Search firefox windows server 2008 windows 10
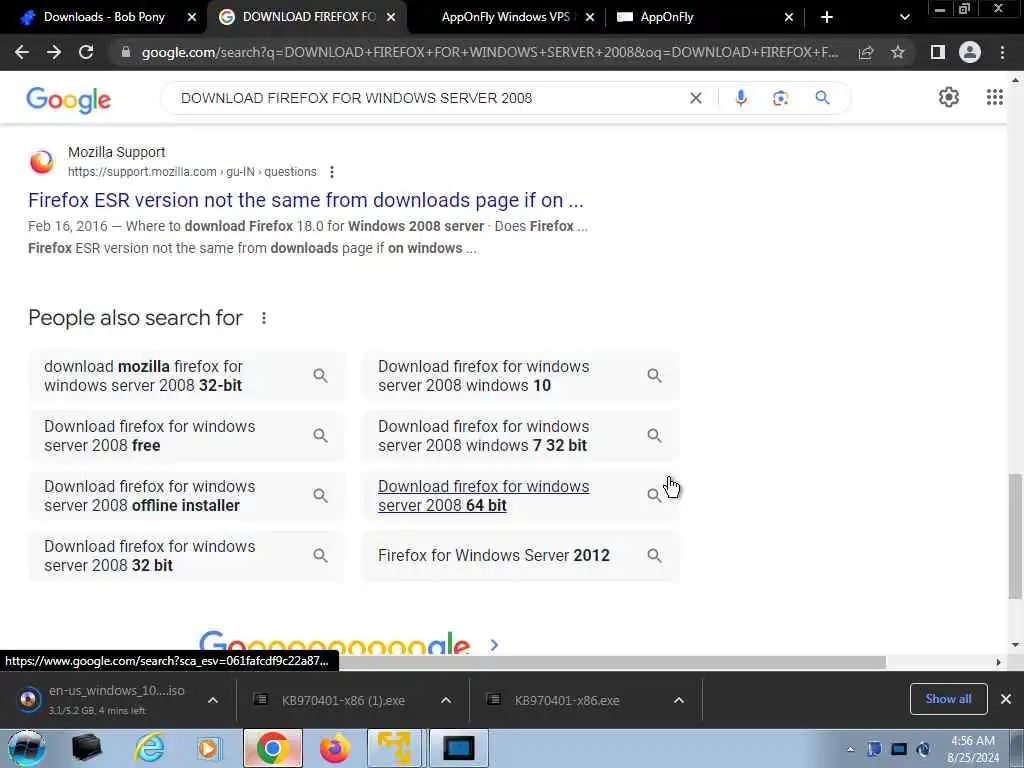This screenshot has height=768, width=1024. click(520, 376)
